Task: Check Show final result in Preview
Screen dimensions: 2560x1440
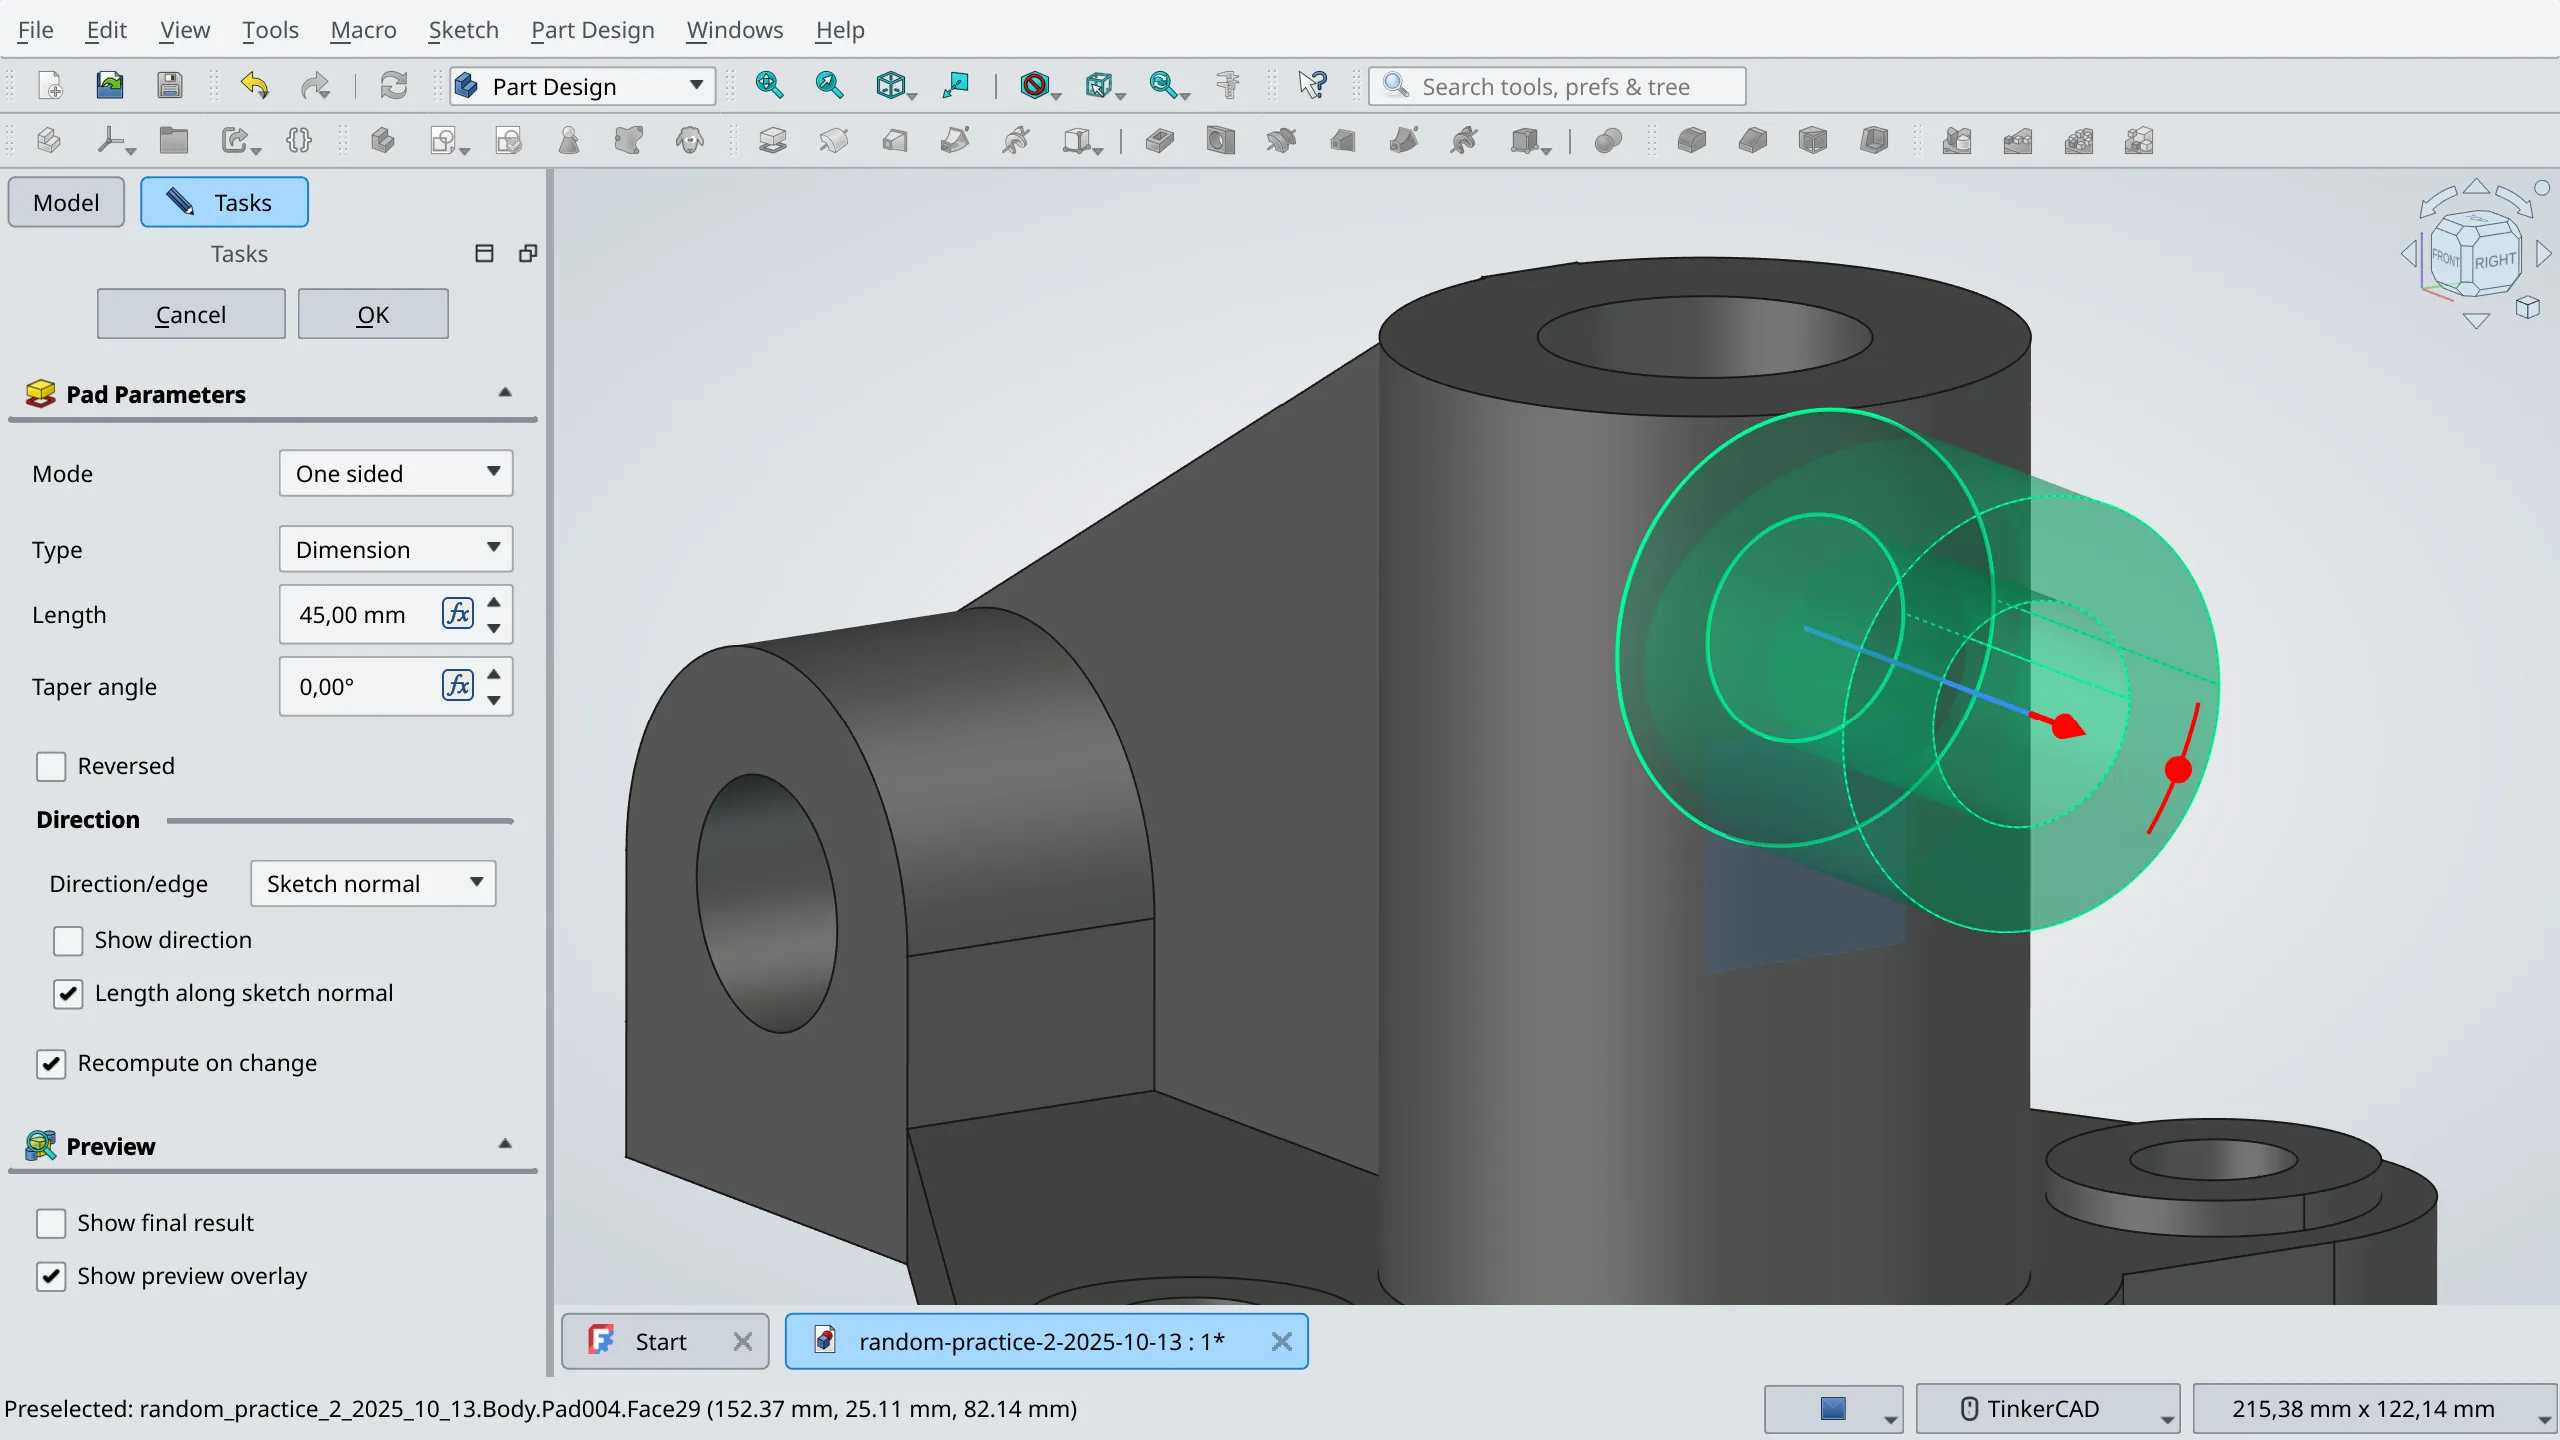Action: tap(50, 1222)
